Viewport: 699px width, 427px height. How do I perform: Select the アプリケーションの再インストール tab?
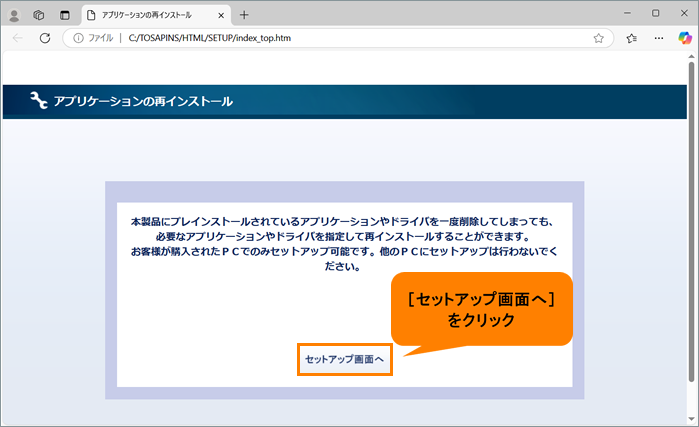tap(156, 15)
